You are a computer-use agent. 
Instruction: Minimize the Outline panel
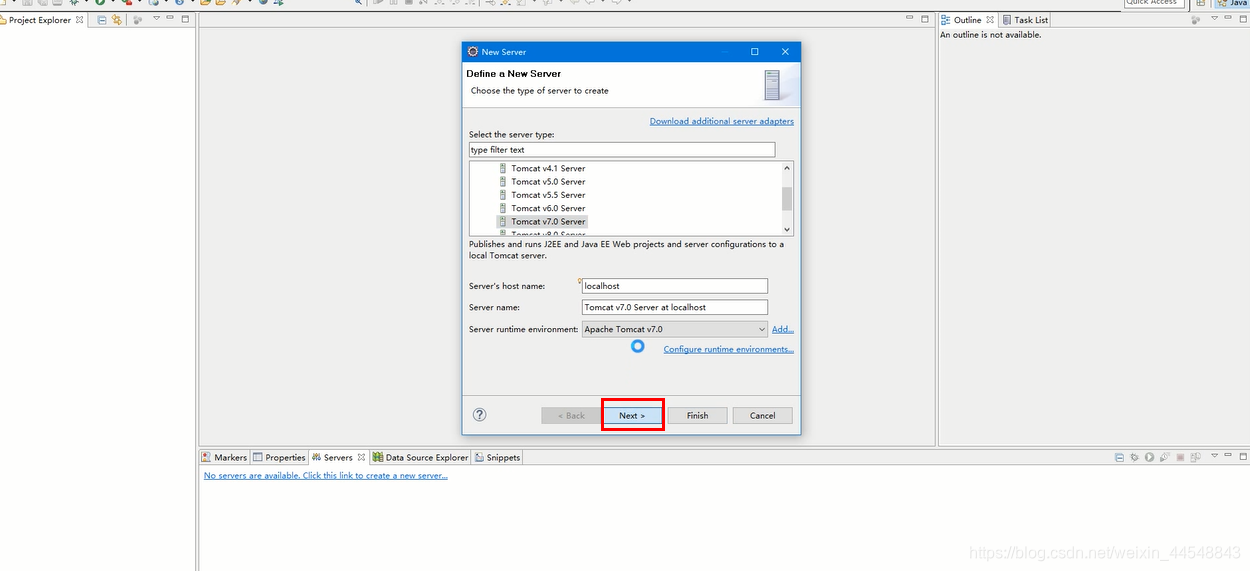coord(1228,17)
